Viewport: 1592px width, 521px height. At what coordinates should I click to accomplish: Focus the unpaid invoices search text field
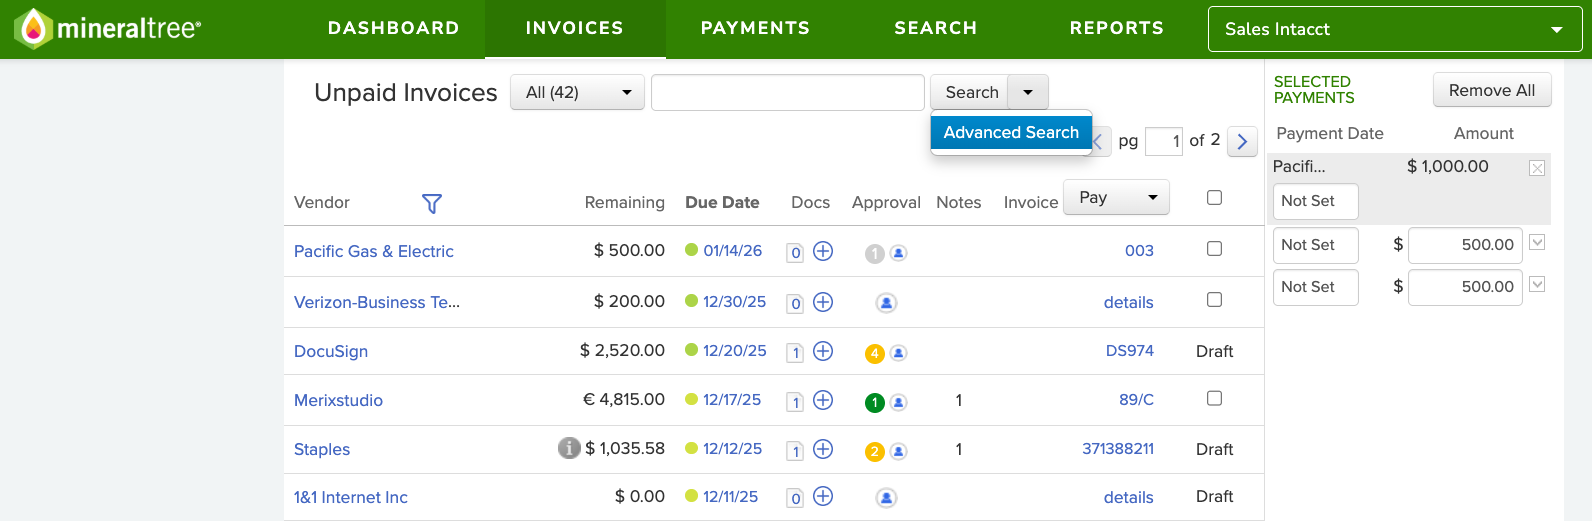787,92
